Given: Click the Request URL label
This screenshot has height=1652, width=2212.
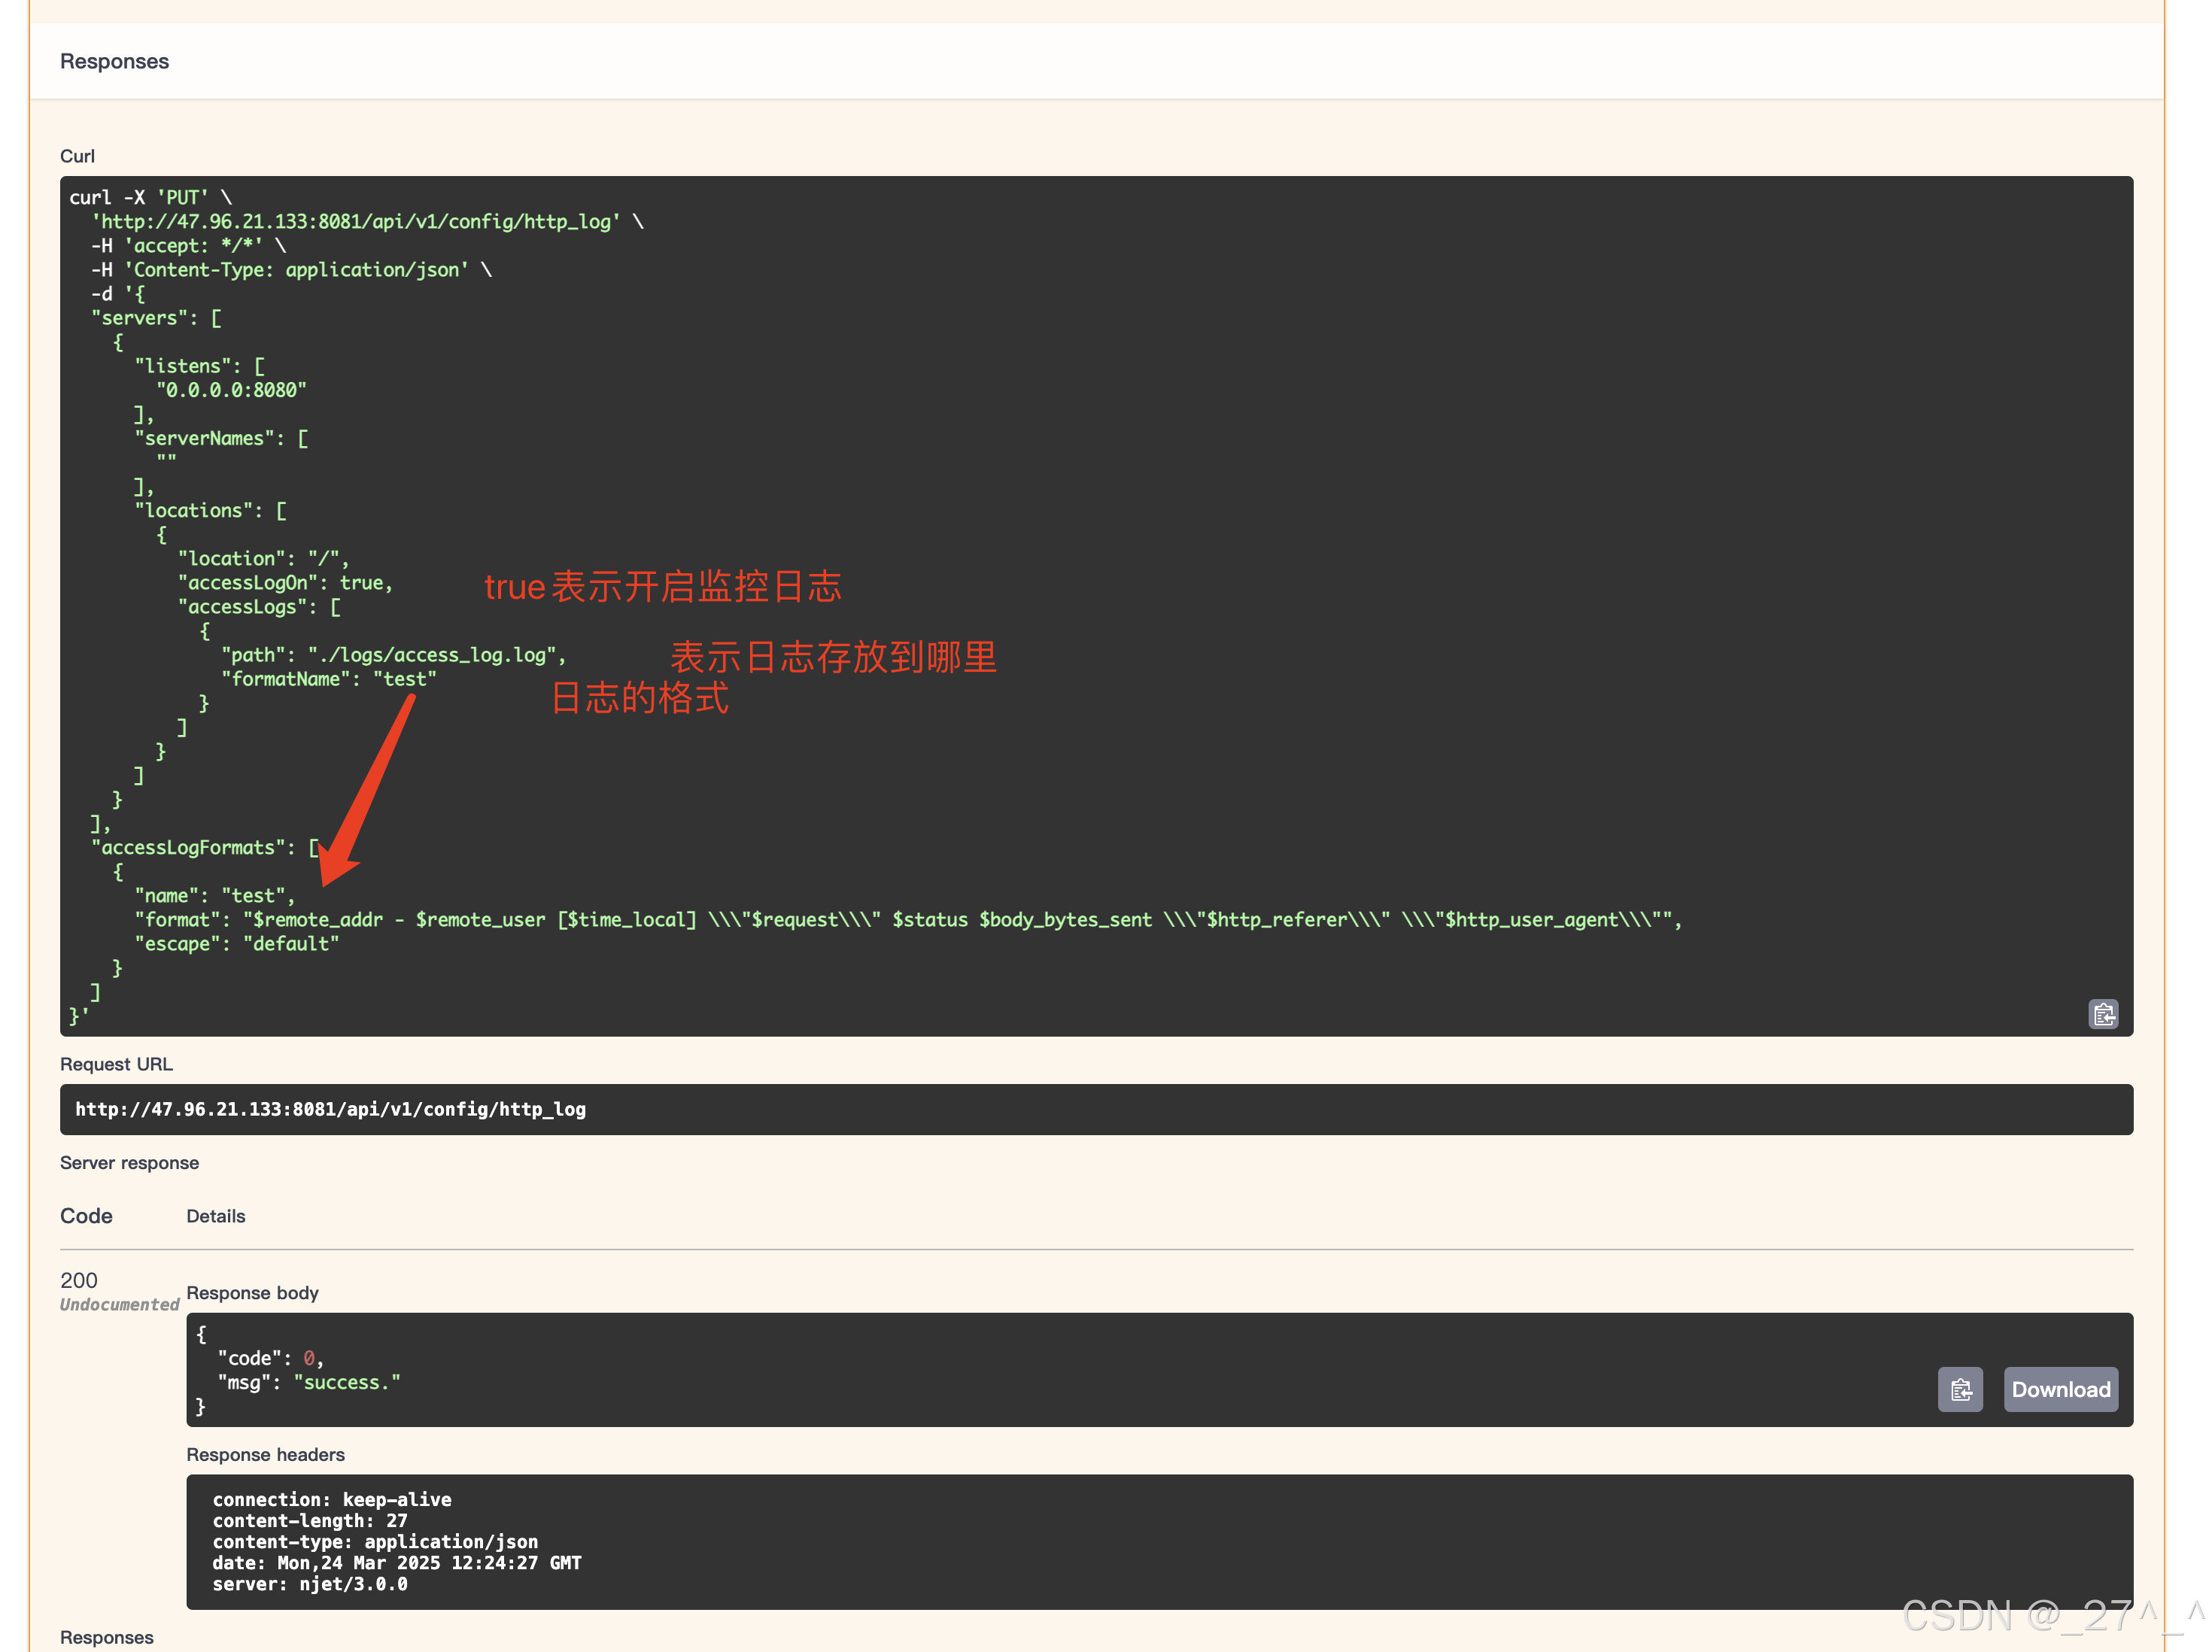Looking at the screenshot, I should pos(116,1064).
